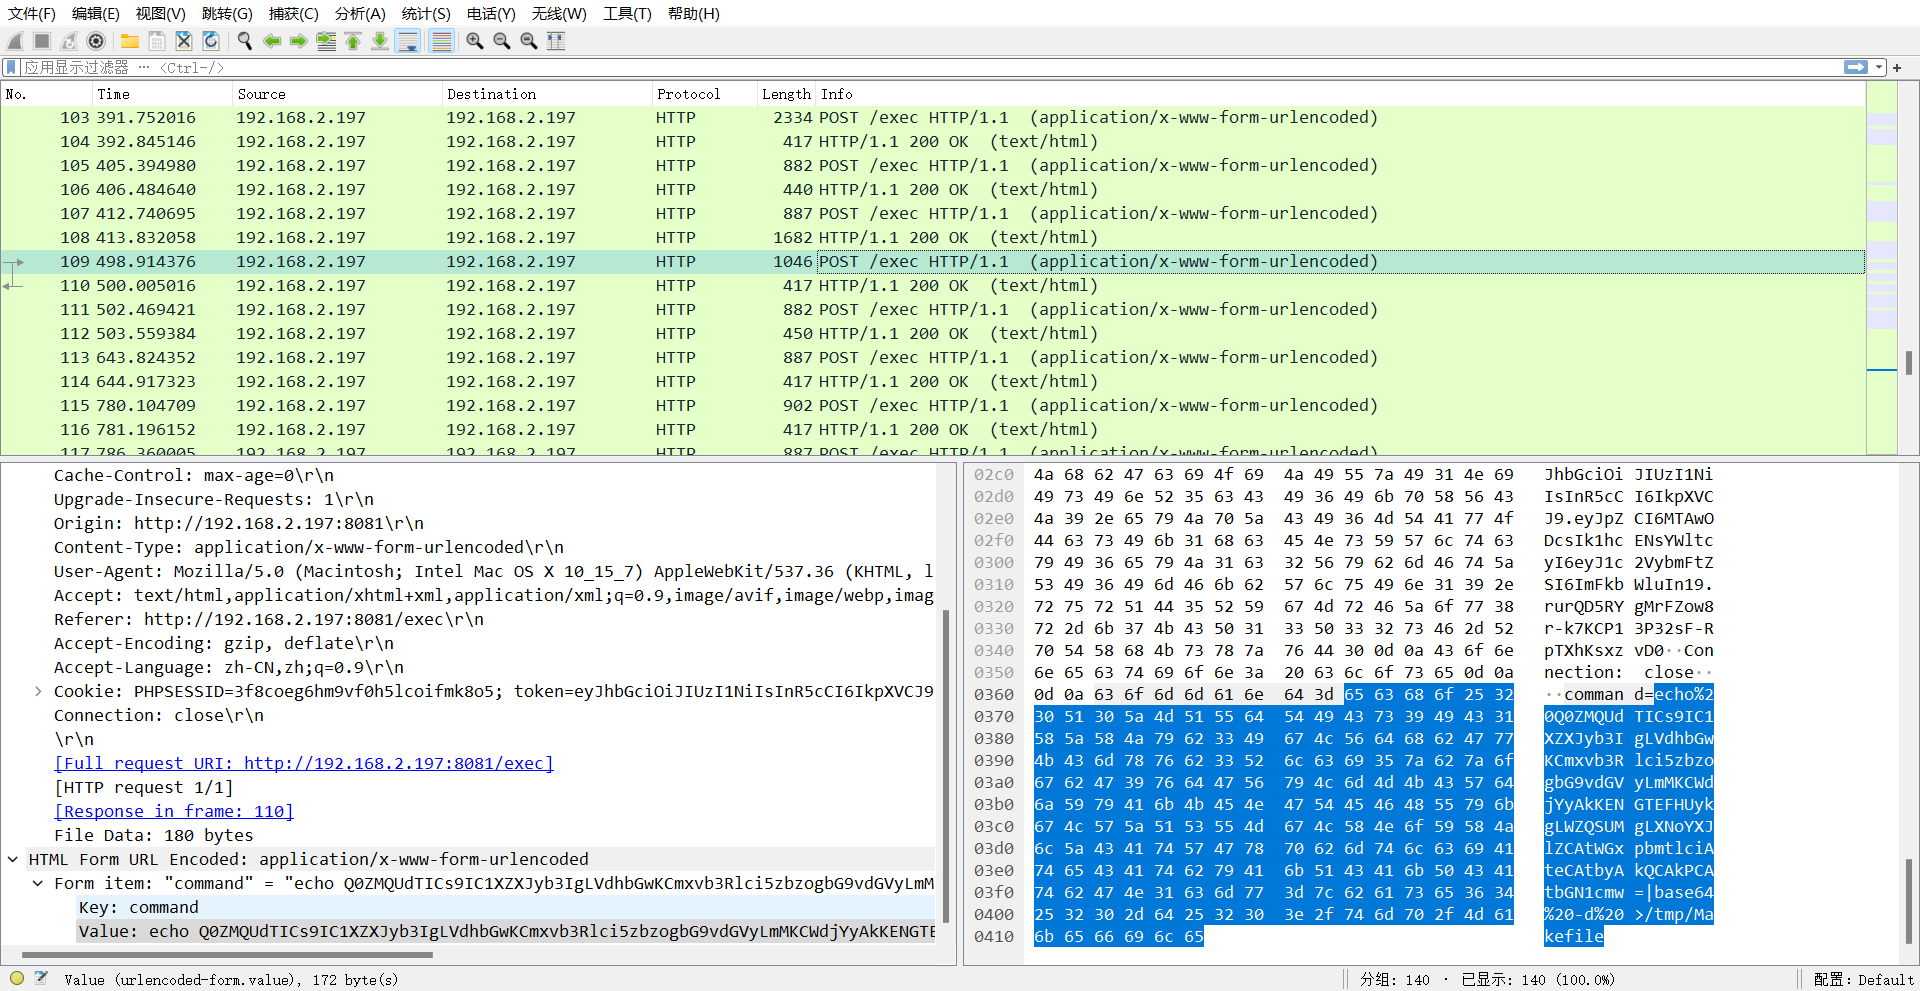
Task: Collapse the Form item command node
Action: tap(38, 883)
